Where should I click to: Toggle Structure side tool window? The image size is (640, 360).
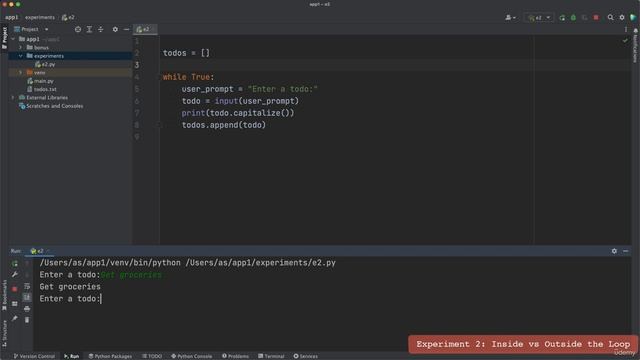pos(4,333)
